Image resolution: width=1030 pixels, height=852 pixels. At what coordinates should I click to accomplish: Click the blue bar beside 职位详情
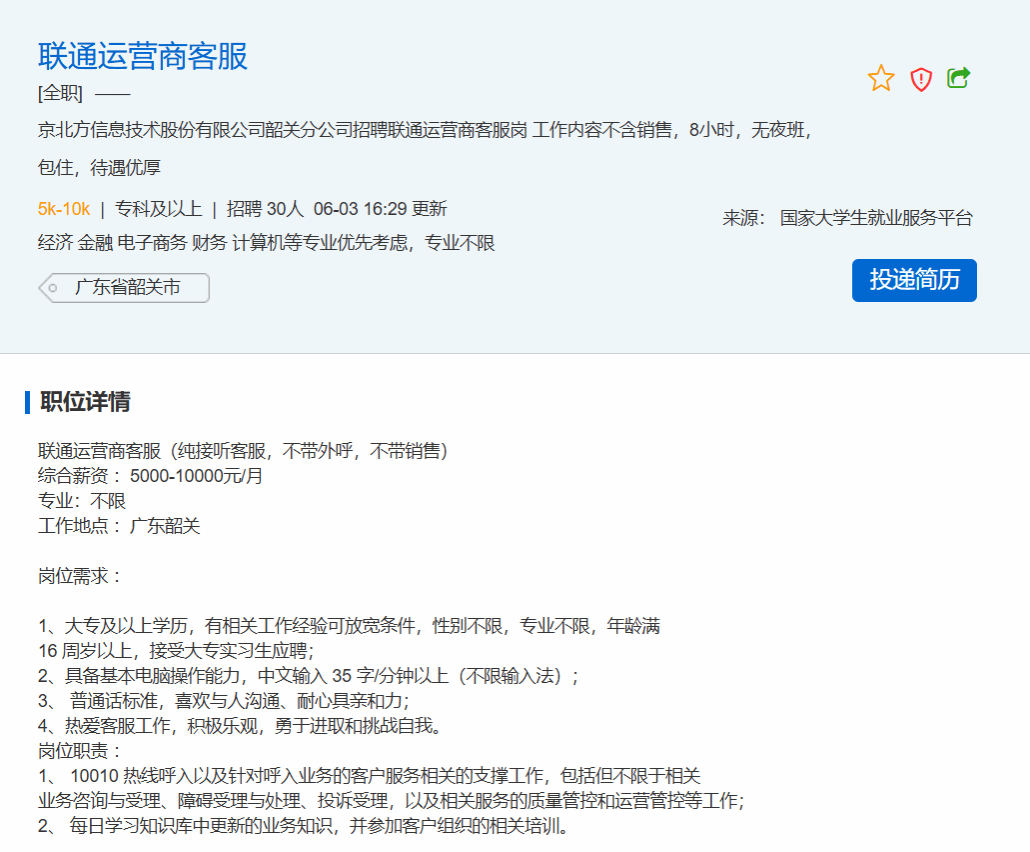coord(28,402)
